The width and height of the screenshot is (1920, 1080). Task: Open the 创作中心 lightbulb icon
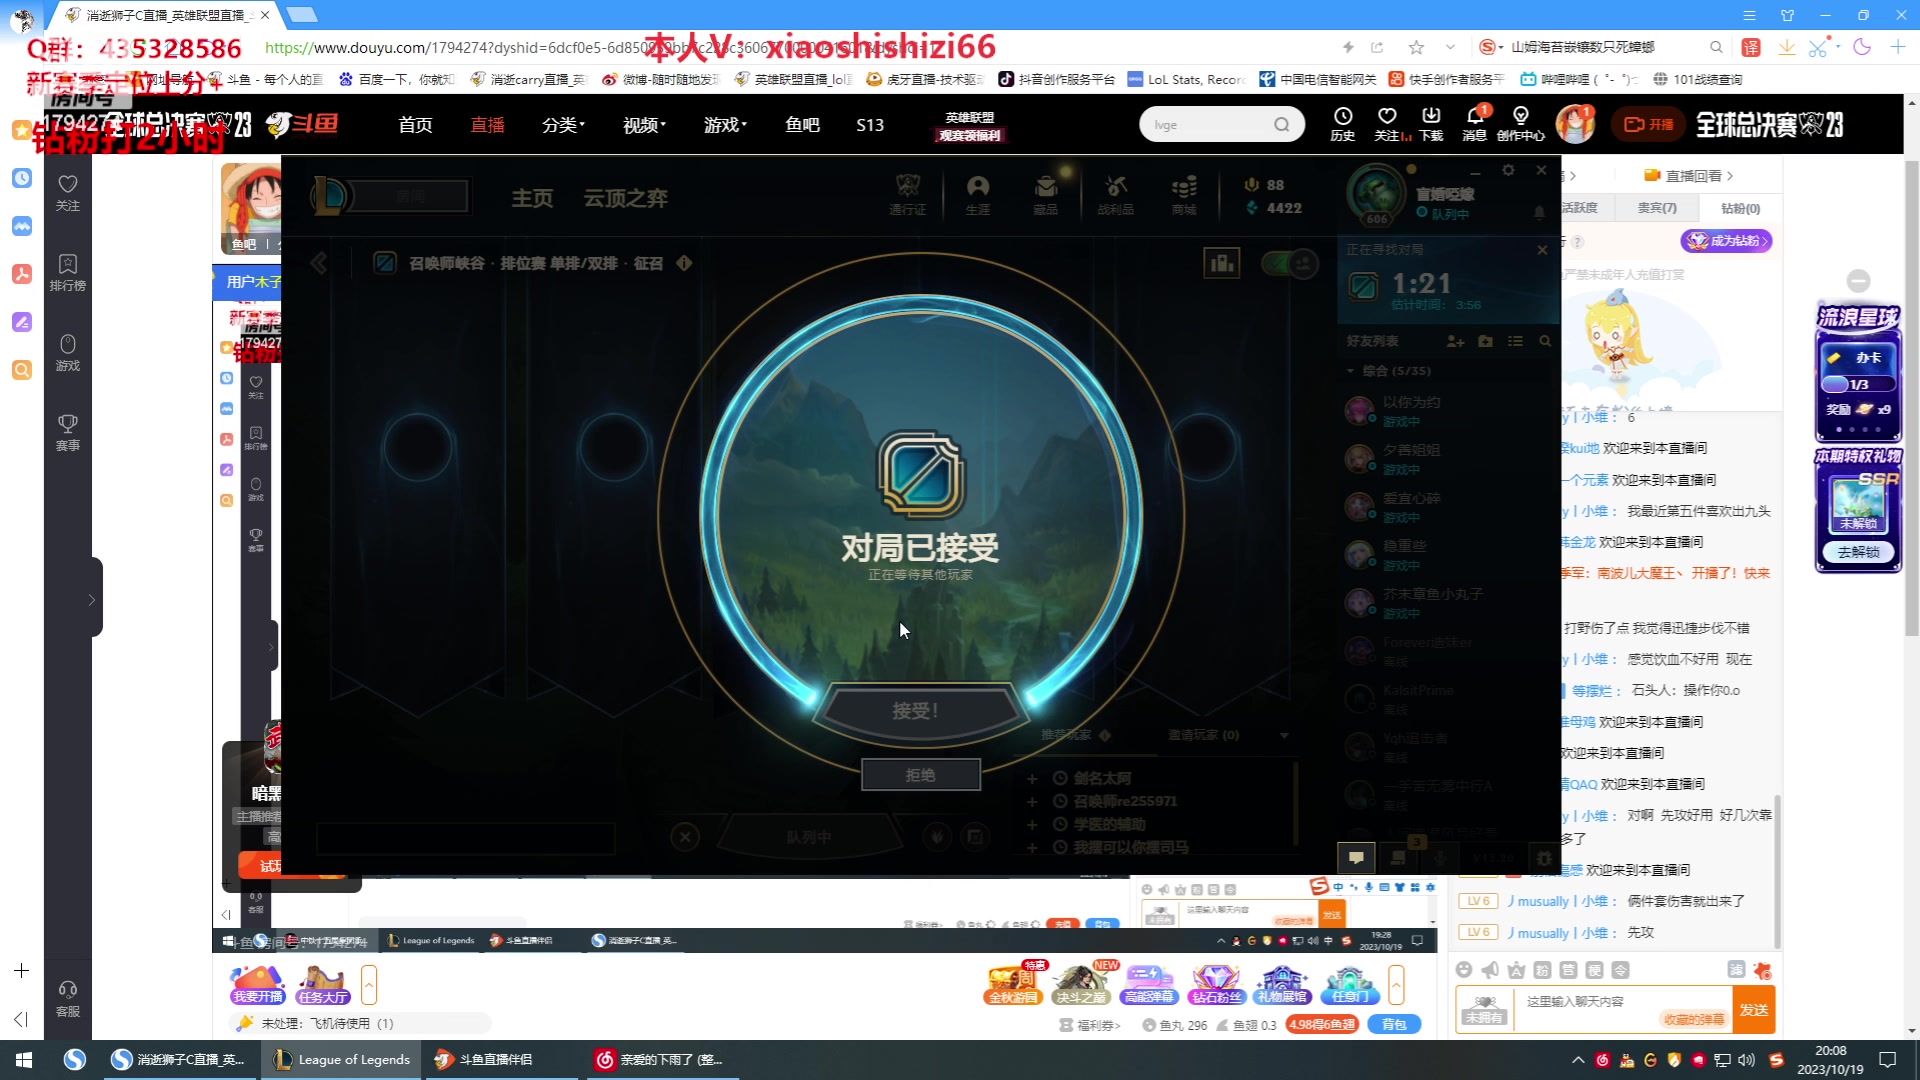click(1521, 124)
